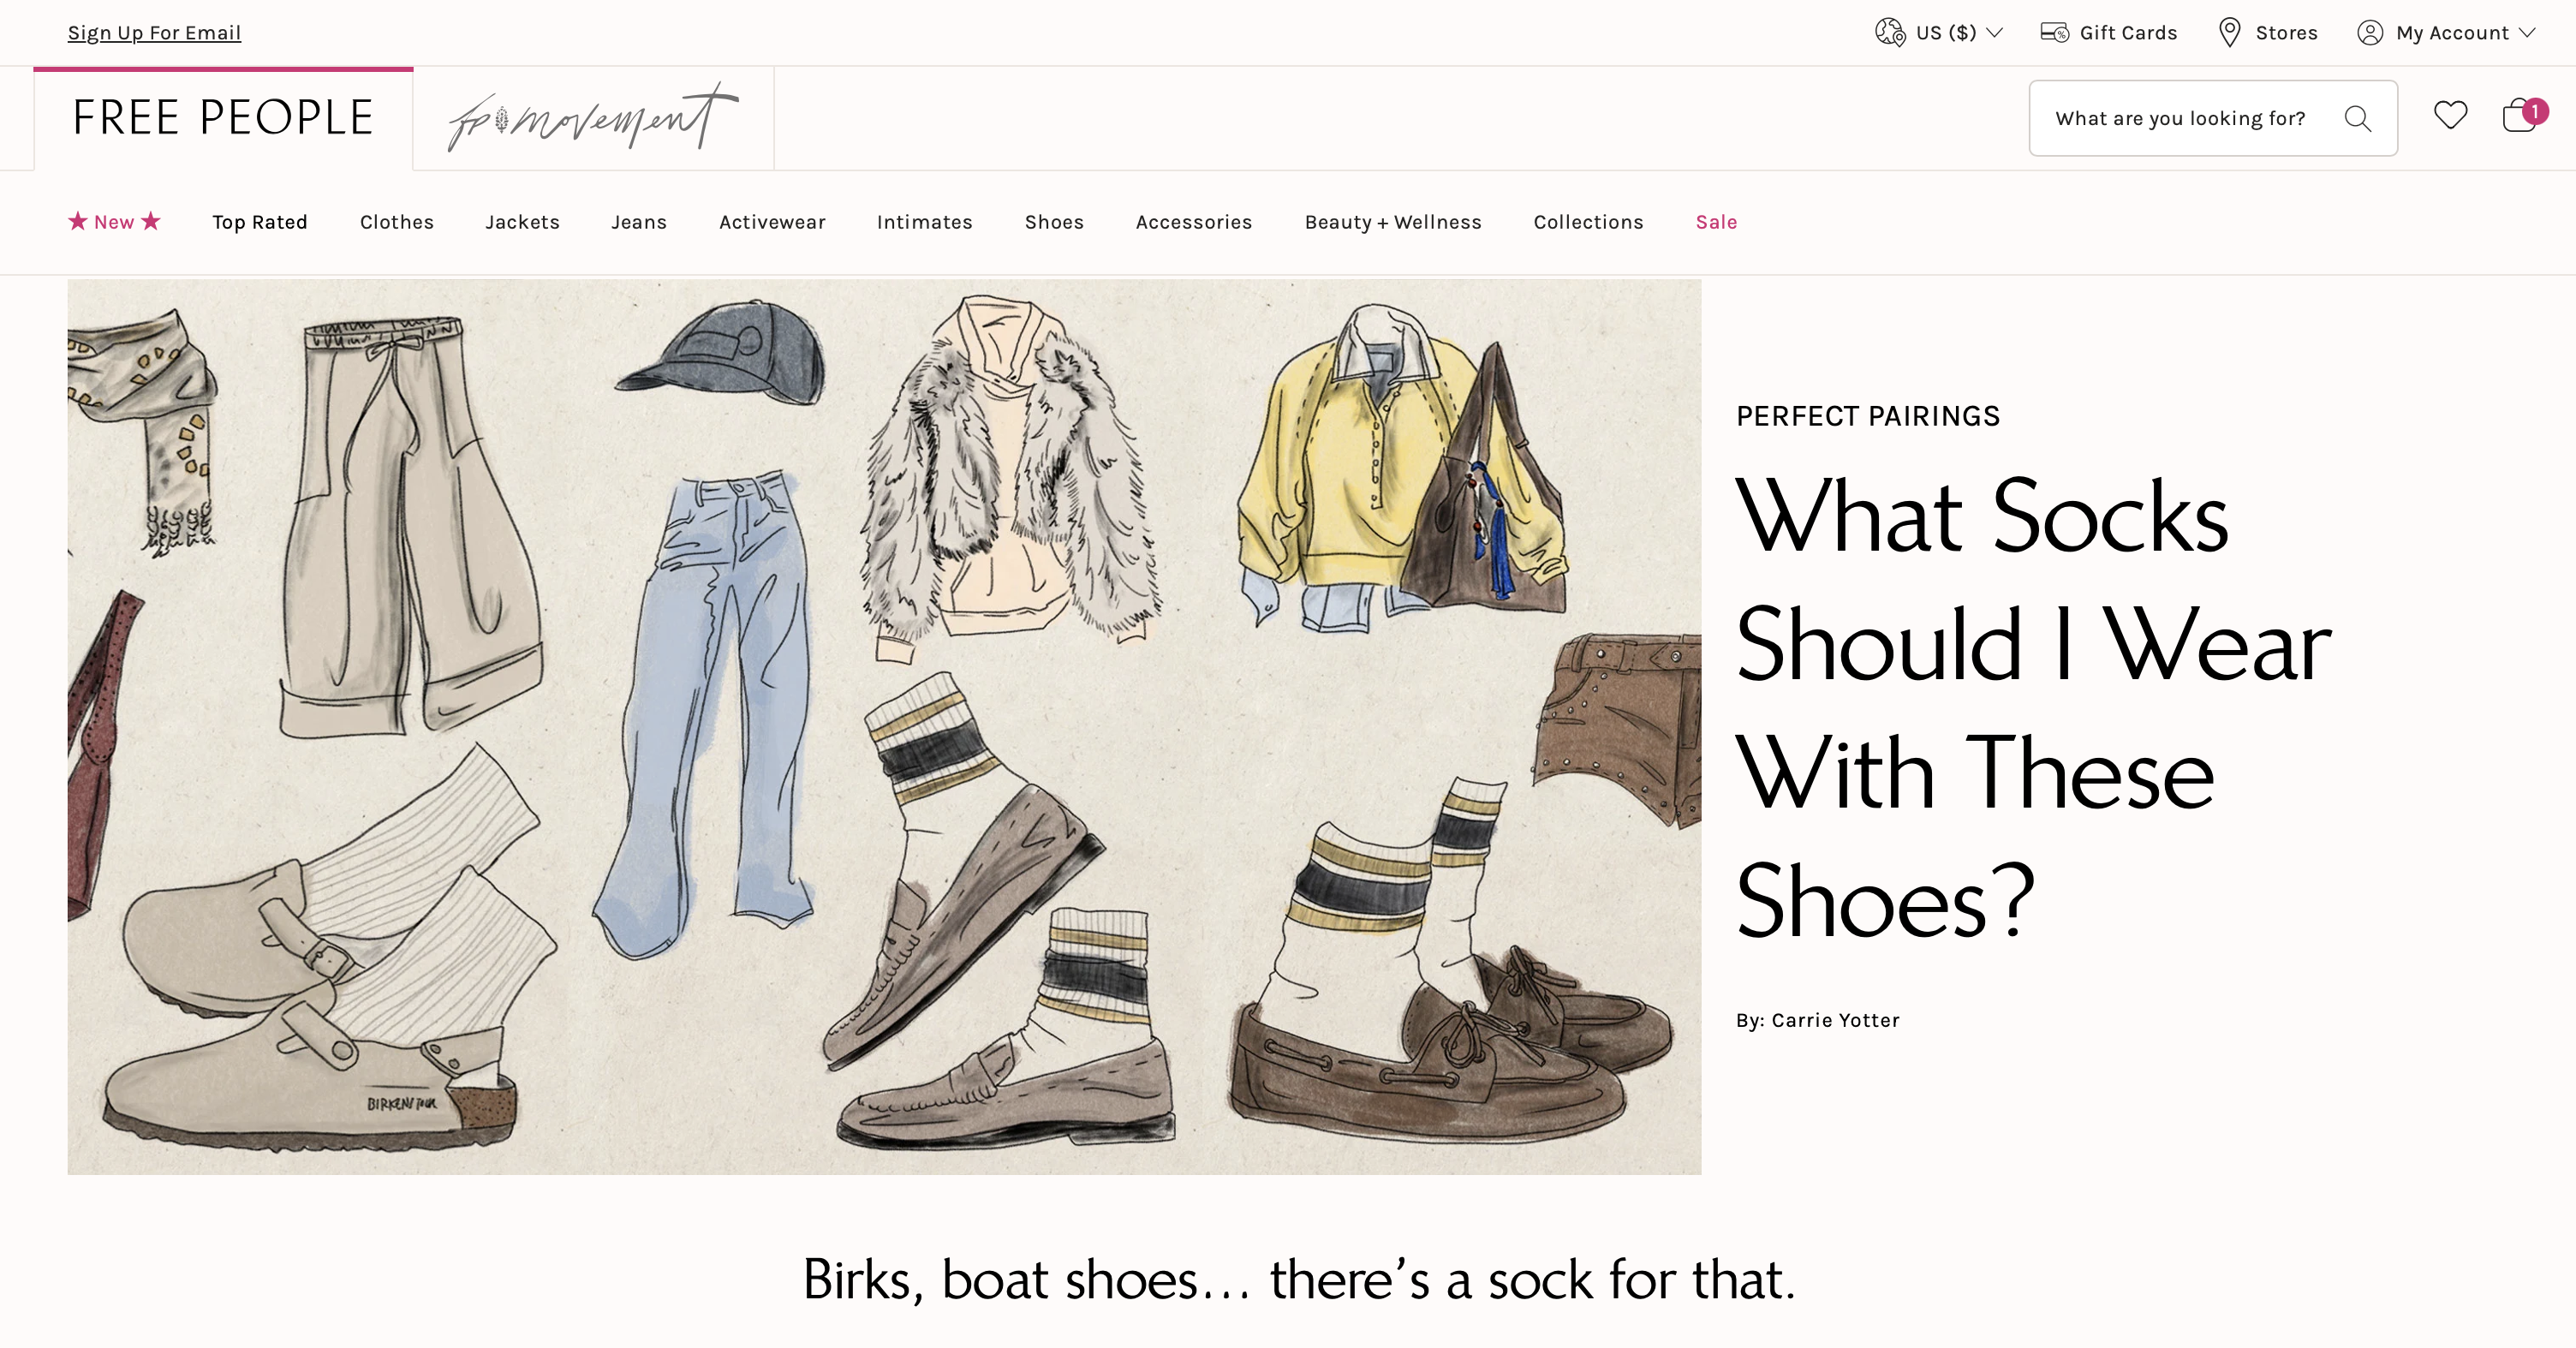Expand the My Account dropdown chevron
This screenshot has height=1348, width=2576.
tap(2528, 32)
